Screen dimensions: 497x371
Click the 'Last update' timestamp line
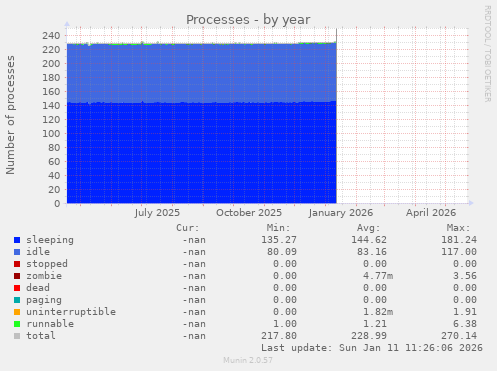point(372,348)
